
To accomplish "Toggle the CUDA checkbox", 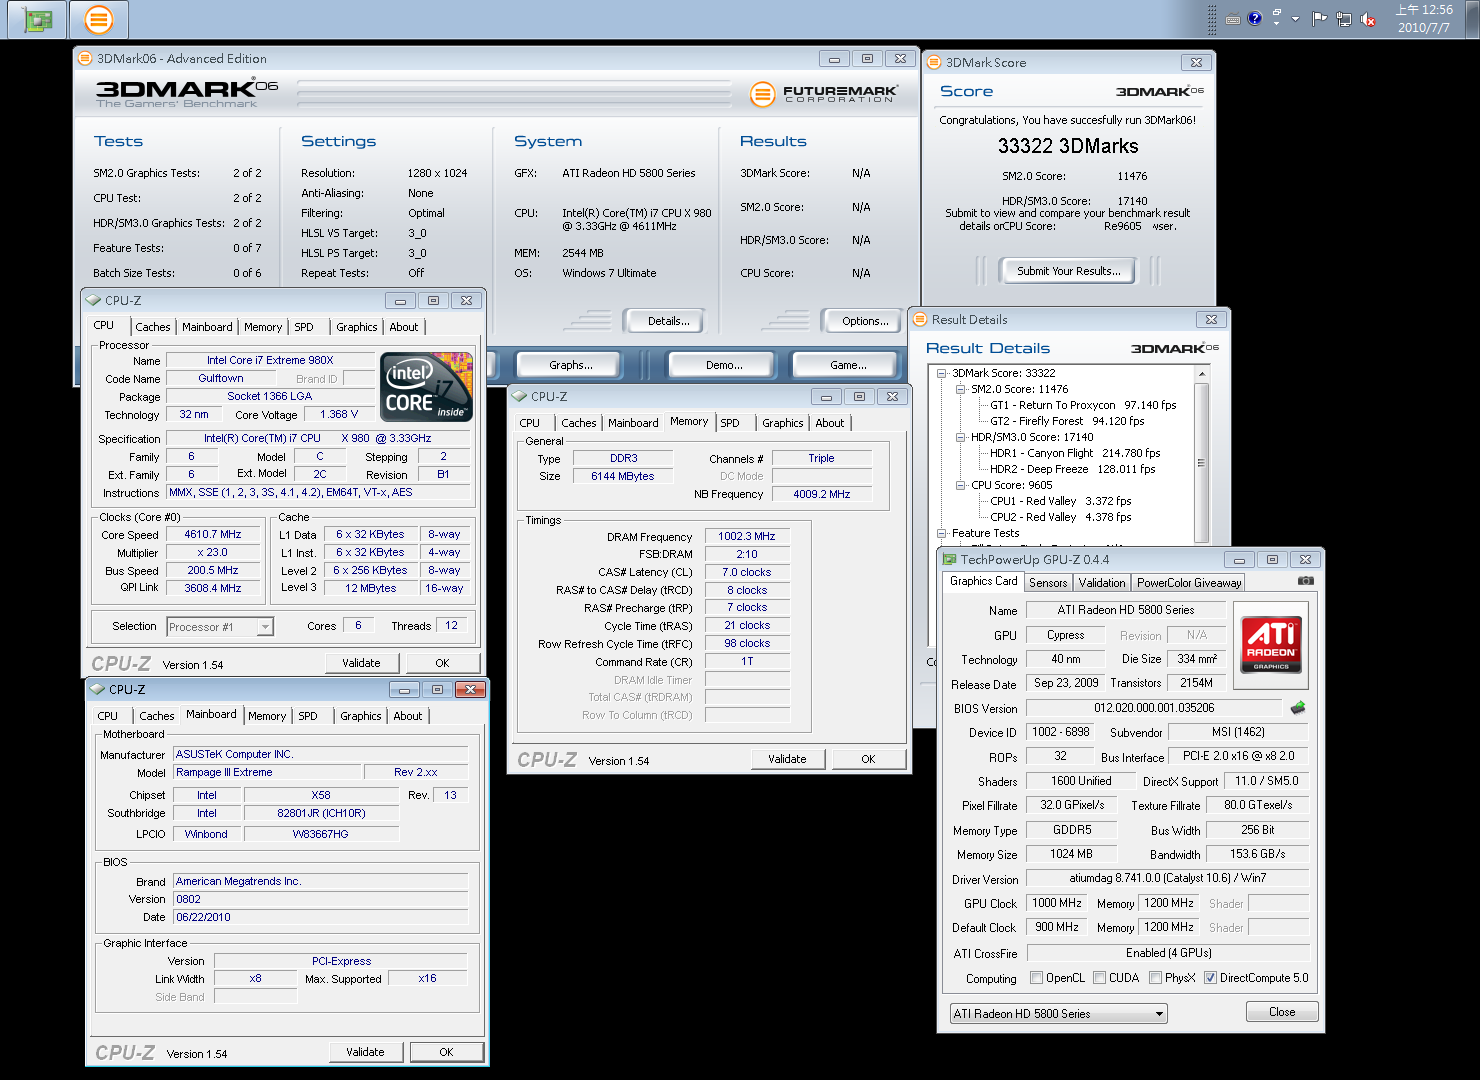I will point(1100,978).
